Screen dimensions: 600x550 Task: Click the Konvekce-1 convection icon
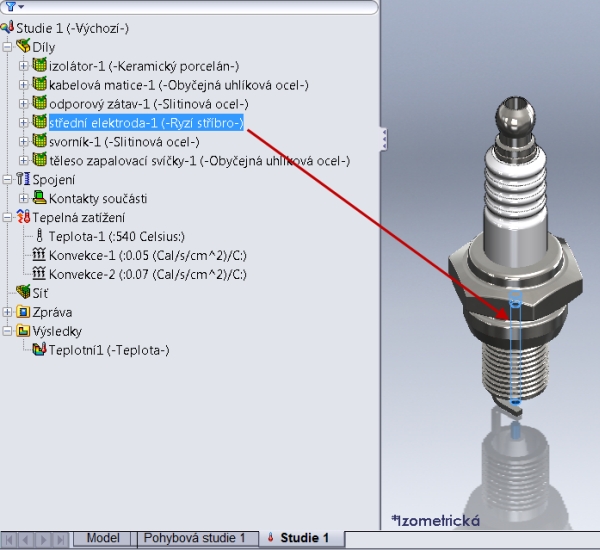point(39,255)
